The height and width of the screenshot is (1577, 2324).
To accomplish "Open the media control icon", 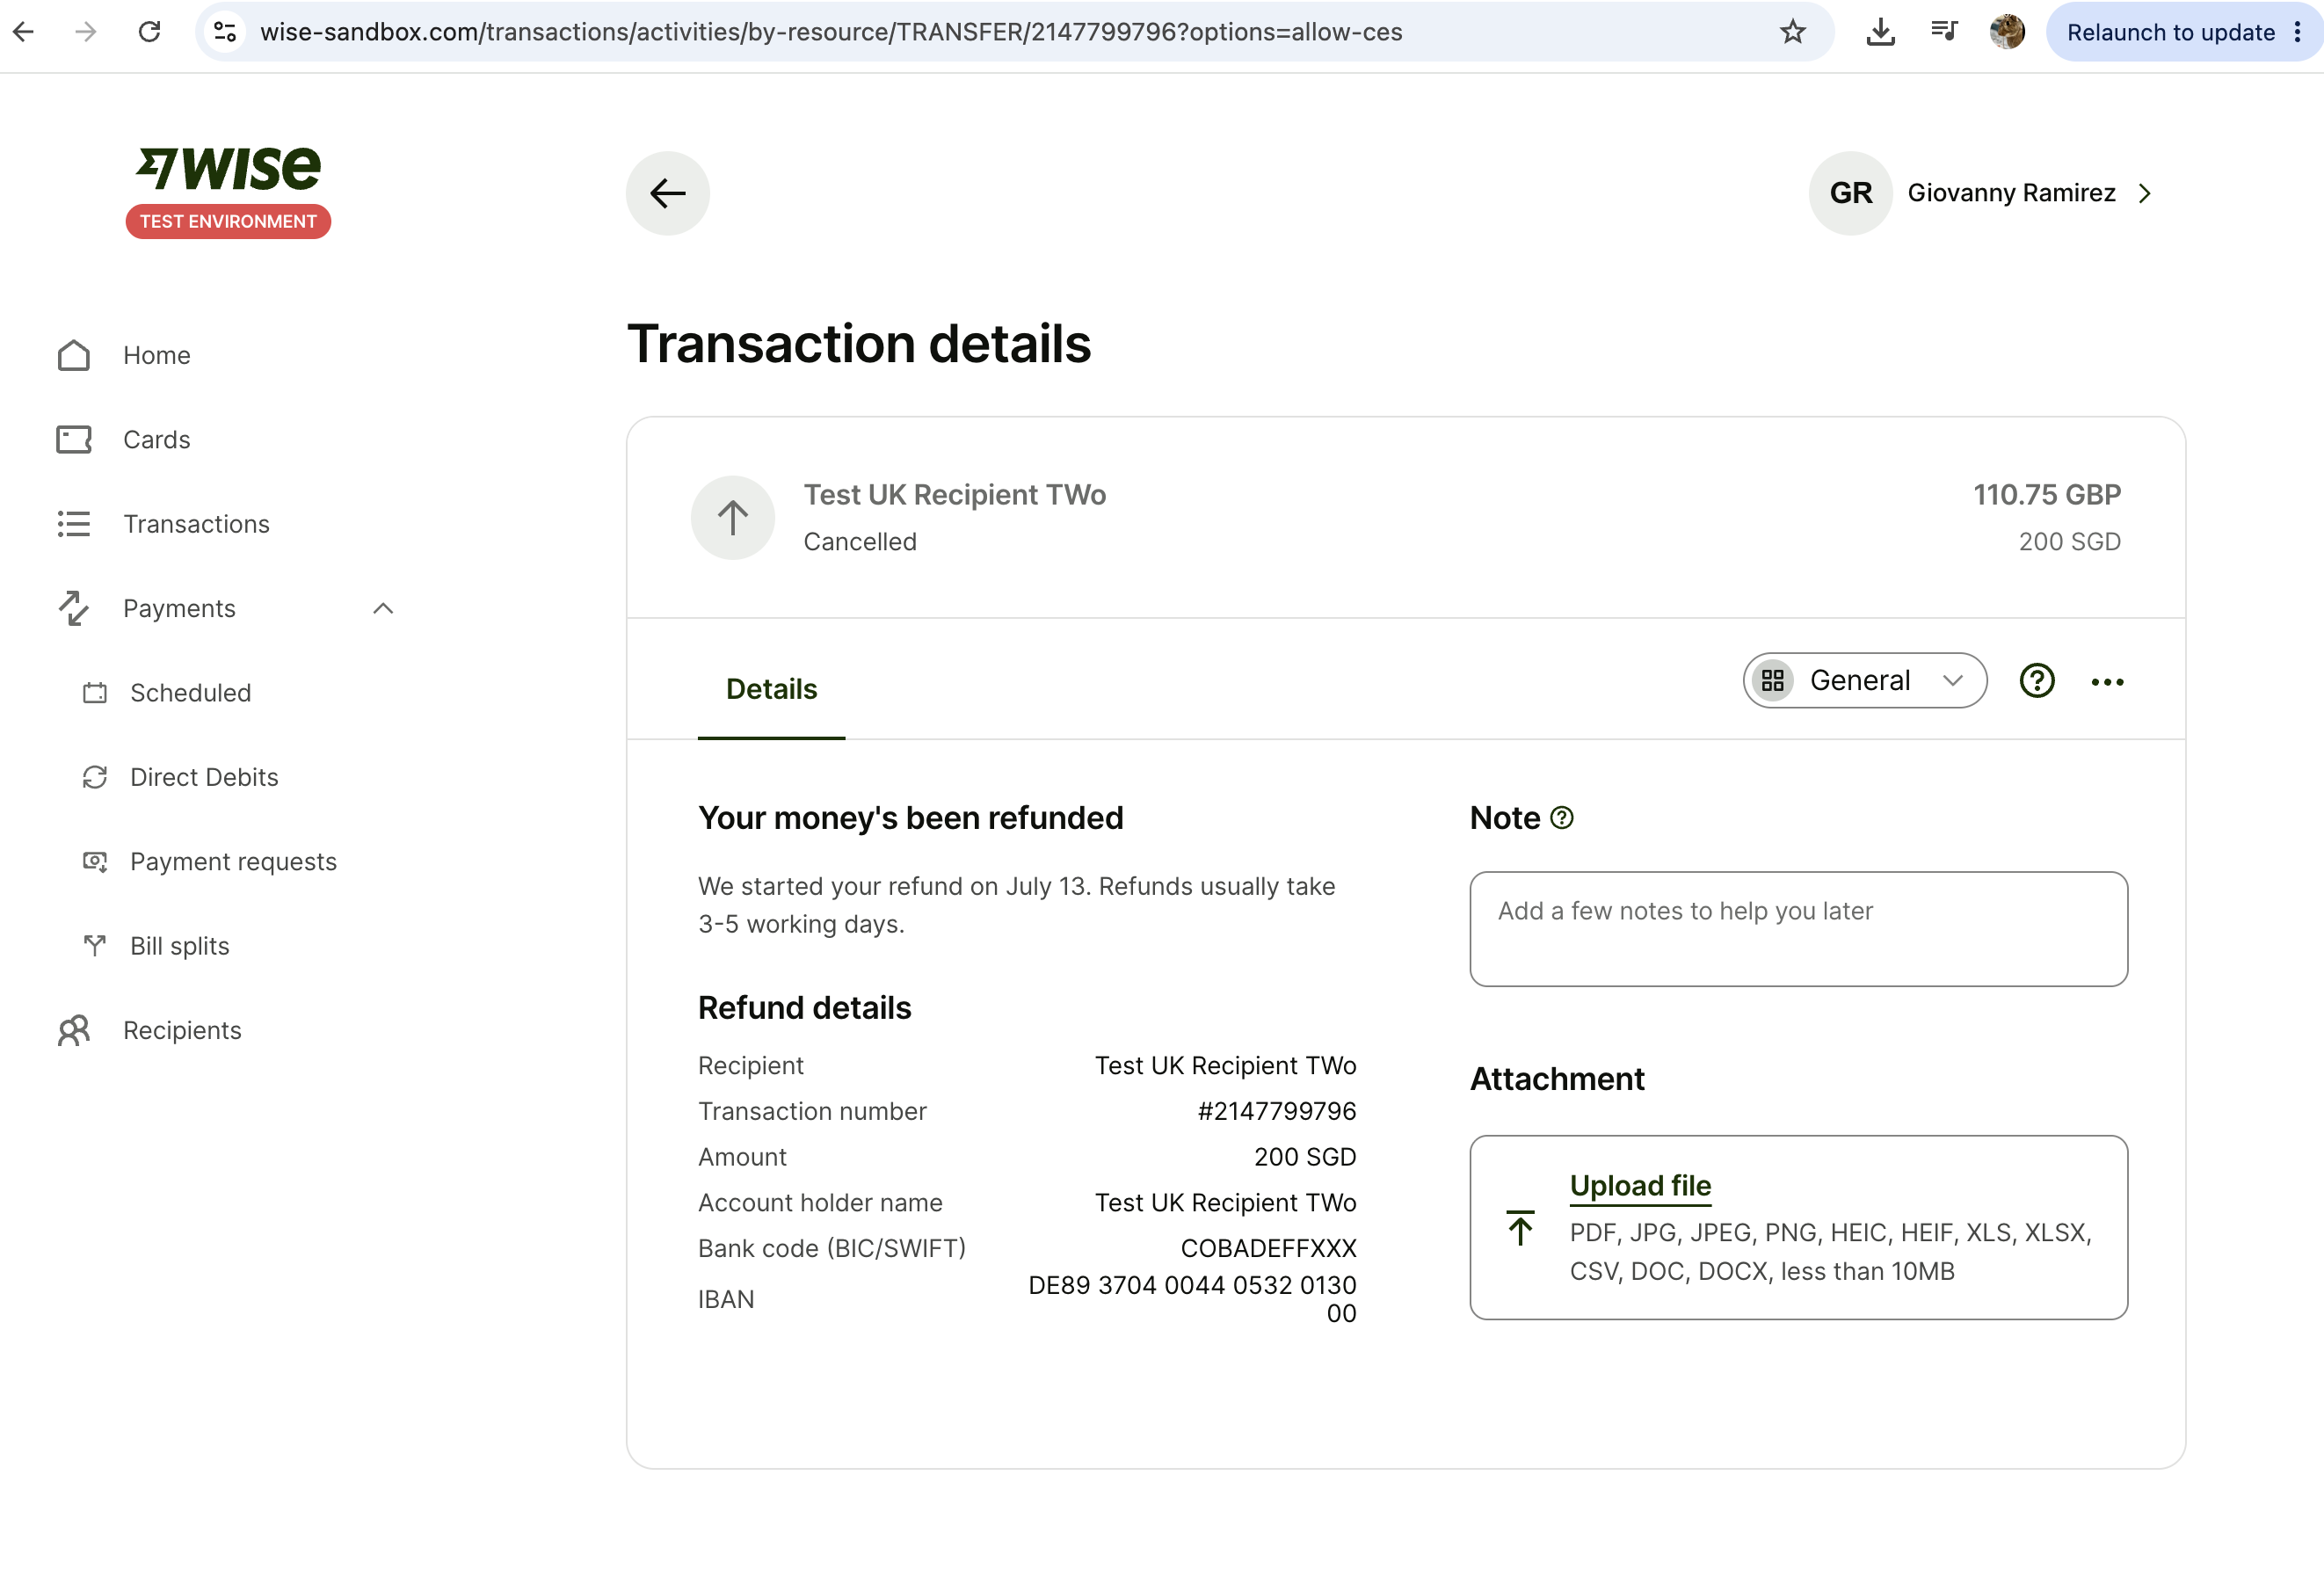I will pos(1943,32).
